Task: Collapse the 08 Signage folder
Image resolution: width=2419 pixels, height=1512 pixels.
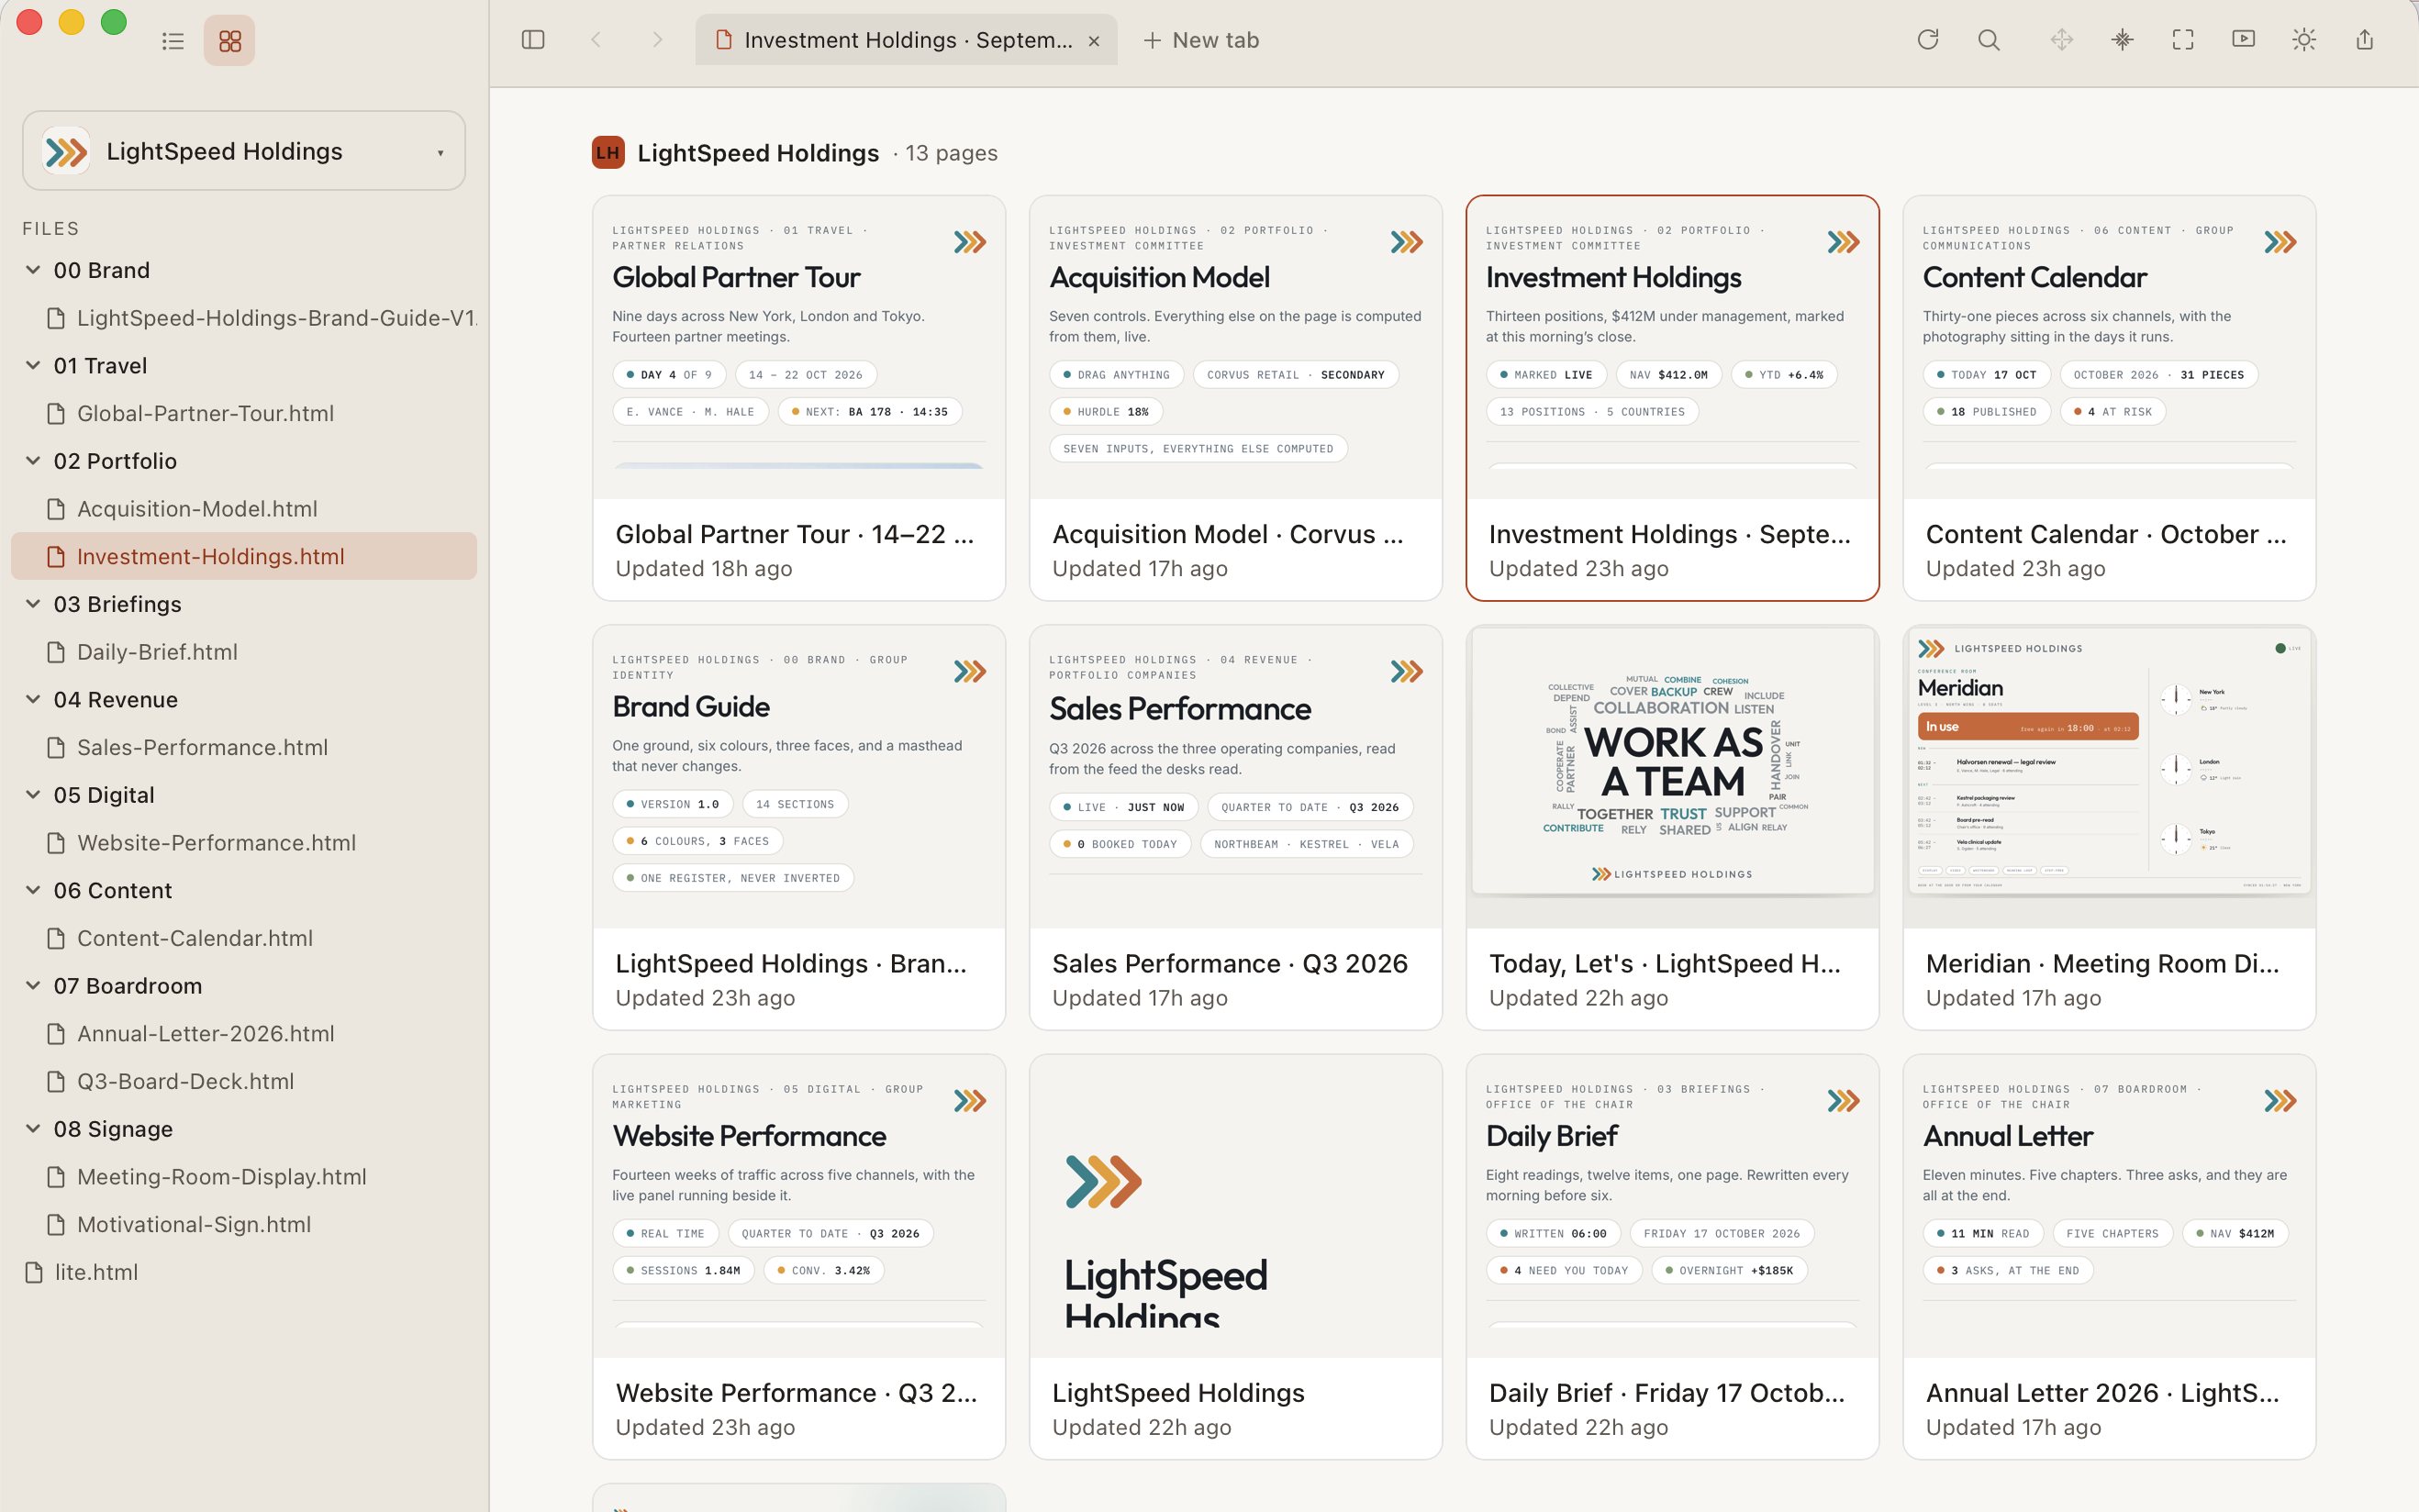Action: click(33, 1128)
